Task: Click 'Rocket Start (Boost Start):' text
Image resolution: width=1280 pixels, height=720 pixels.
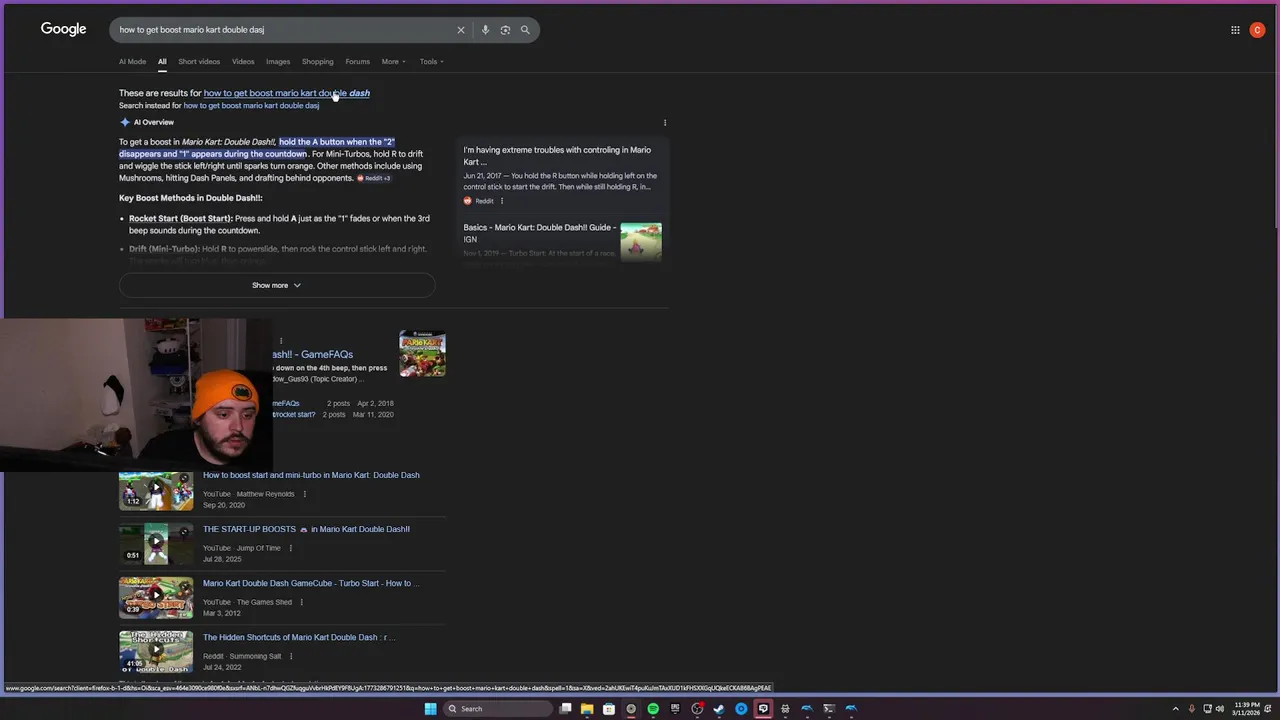Action: coord(180,219)
